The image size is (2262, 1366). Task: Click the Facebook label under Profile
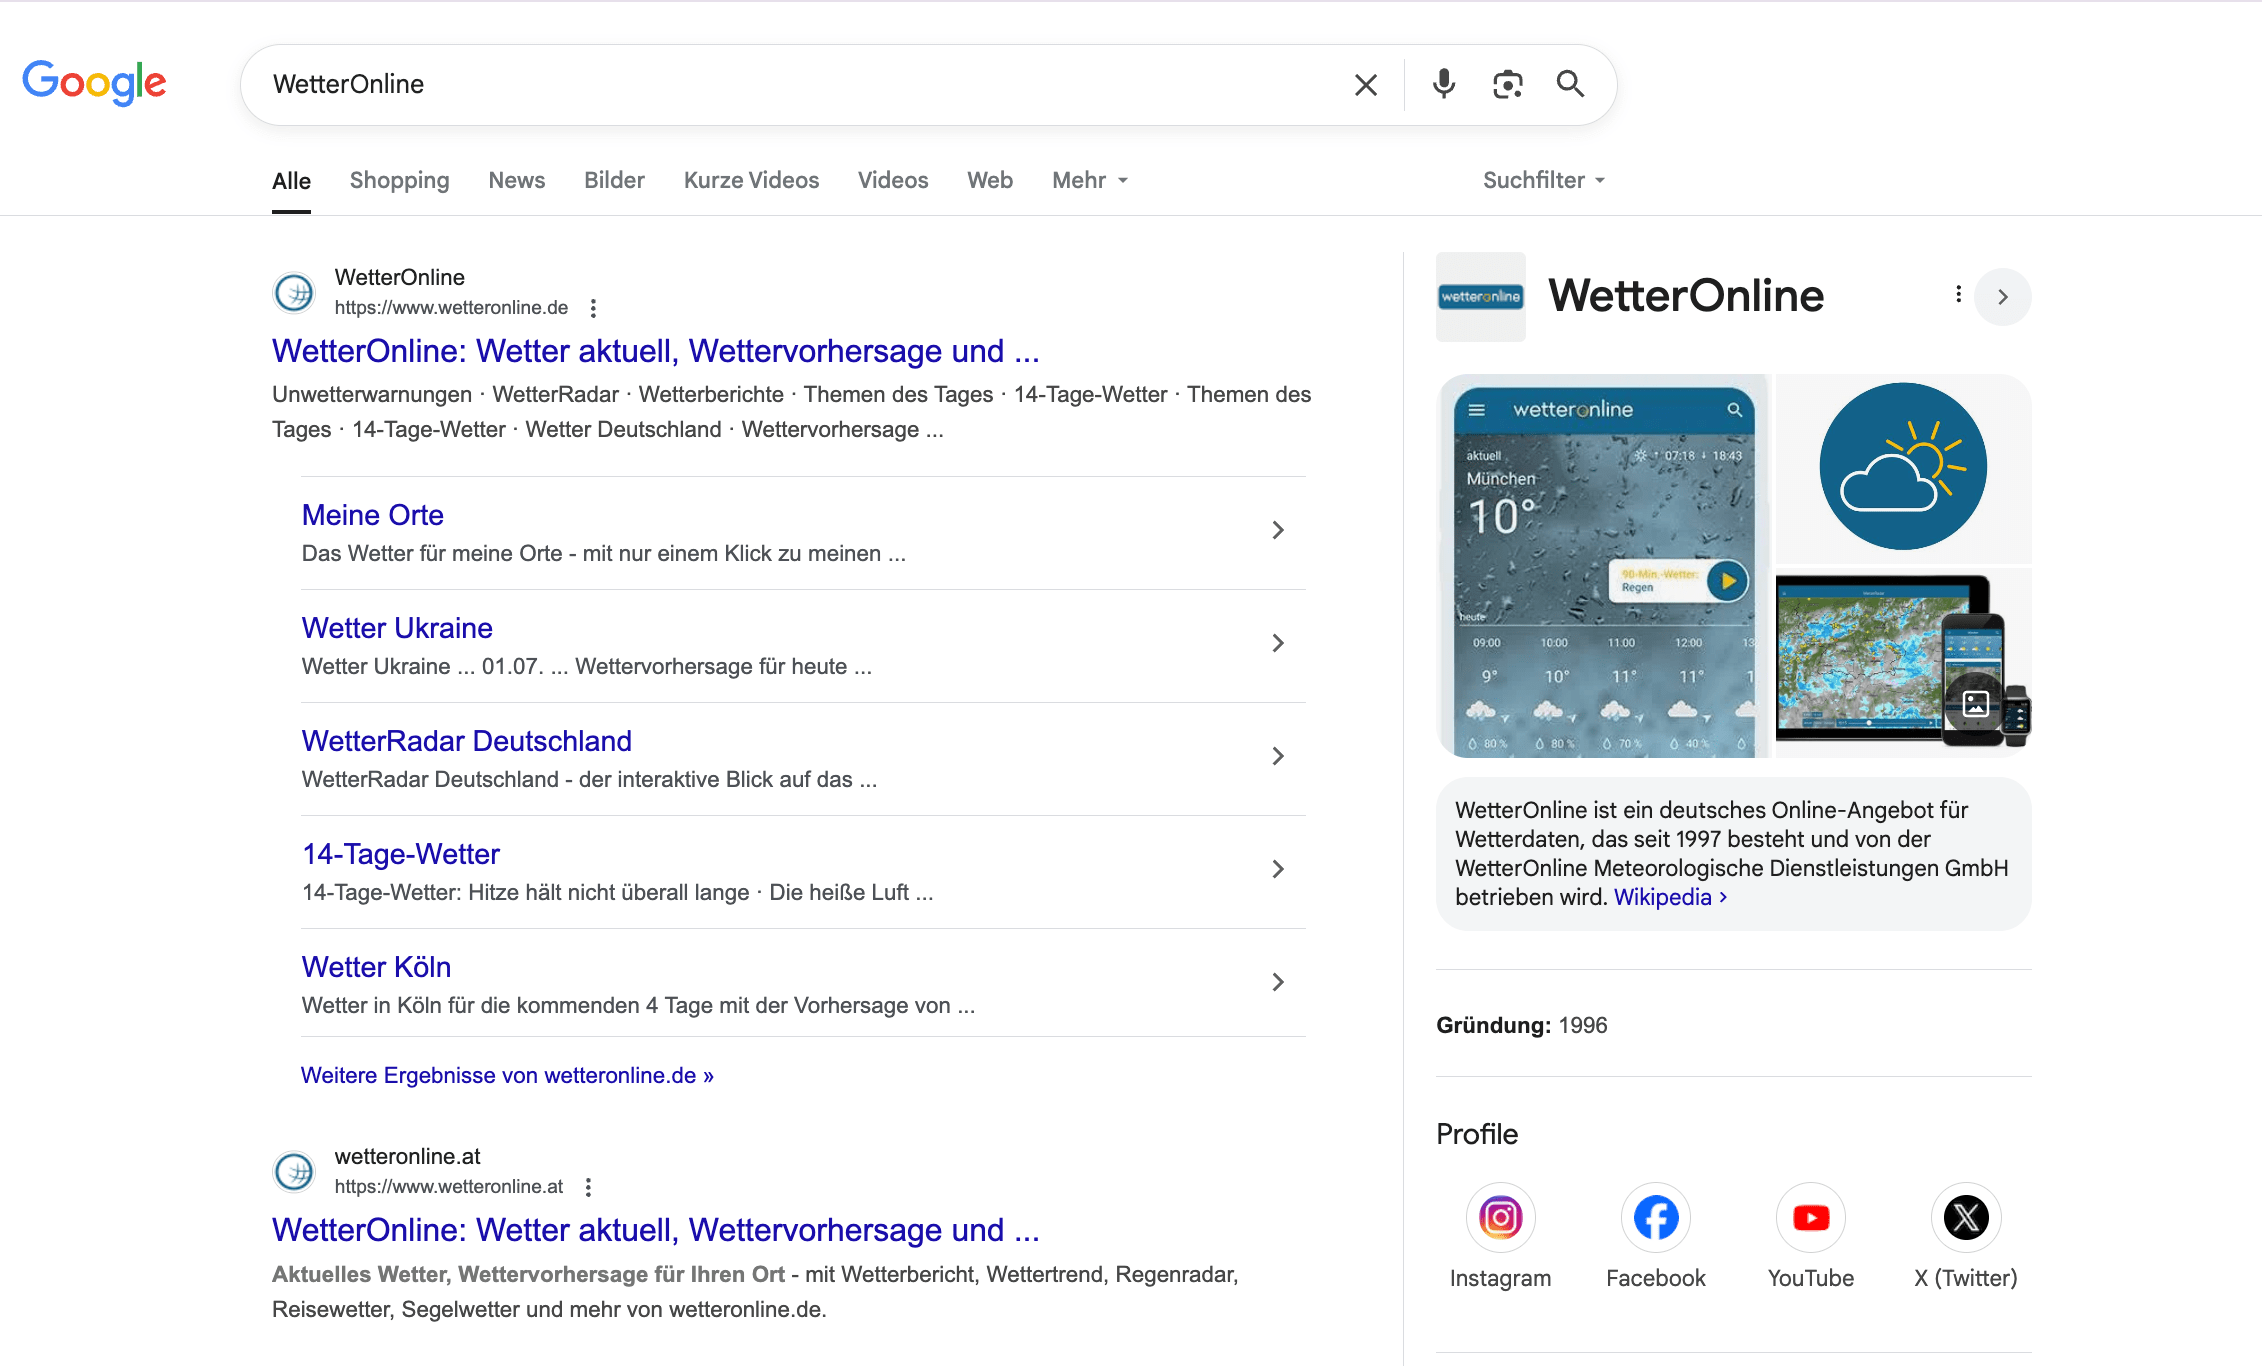coord(1656,1278)
